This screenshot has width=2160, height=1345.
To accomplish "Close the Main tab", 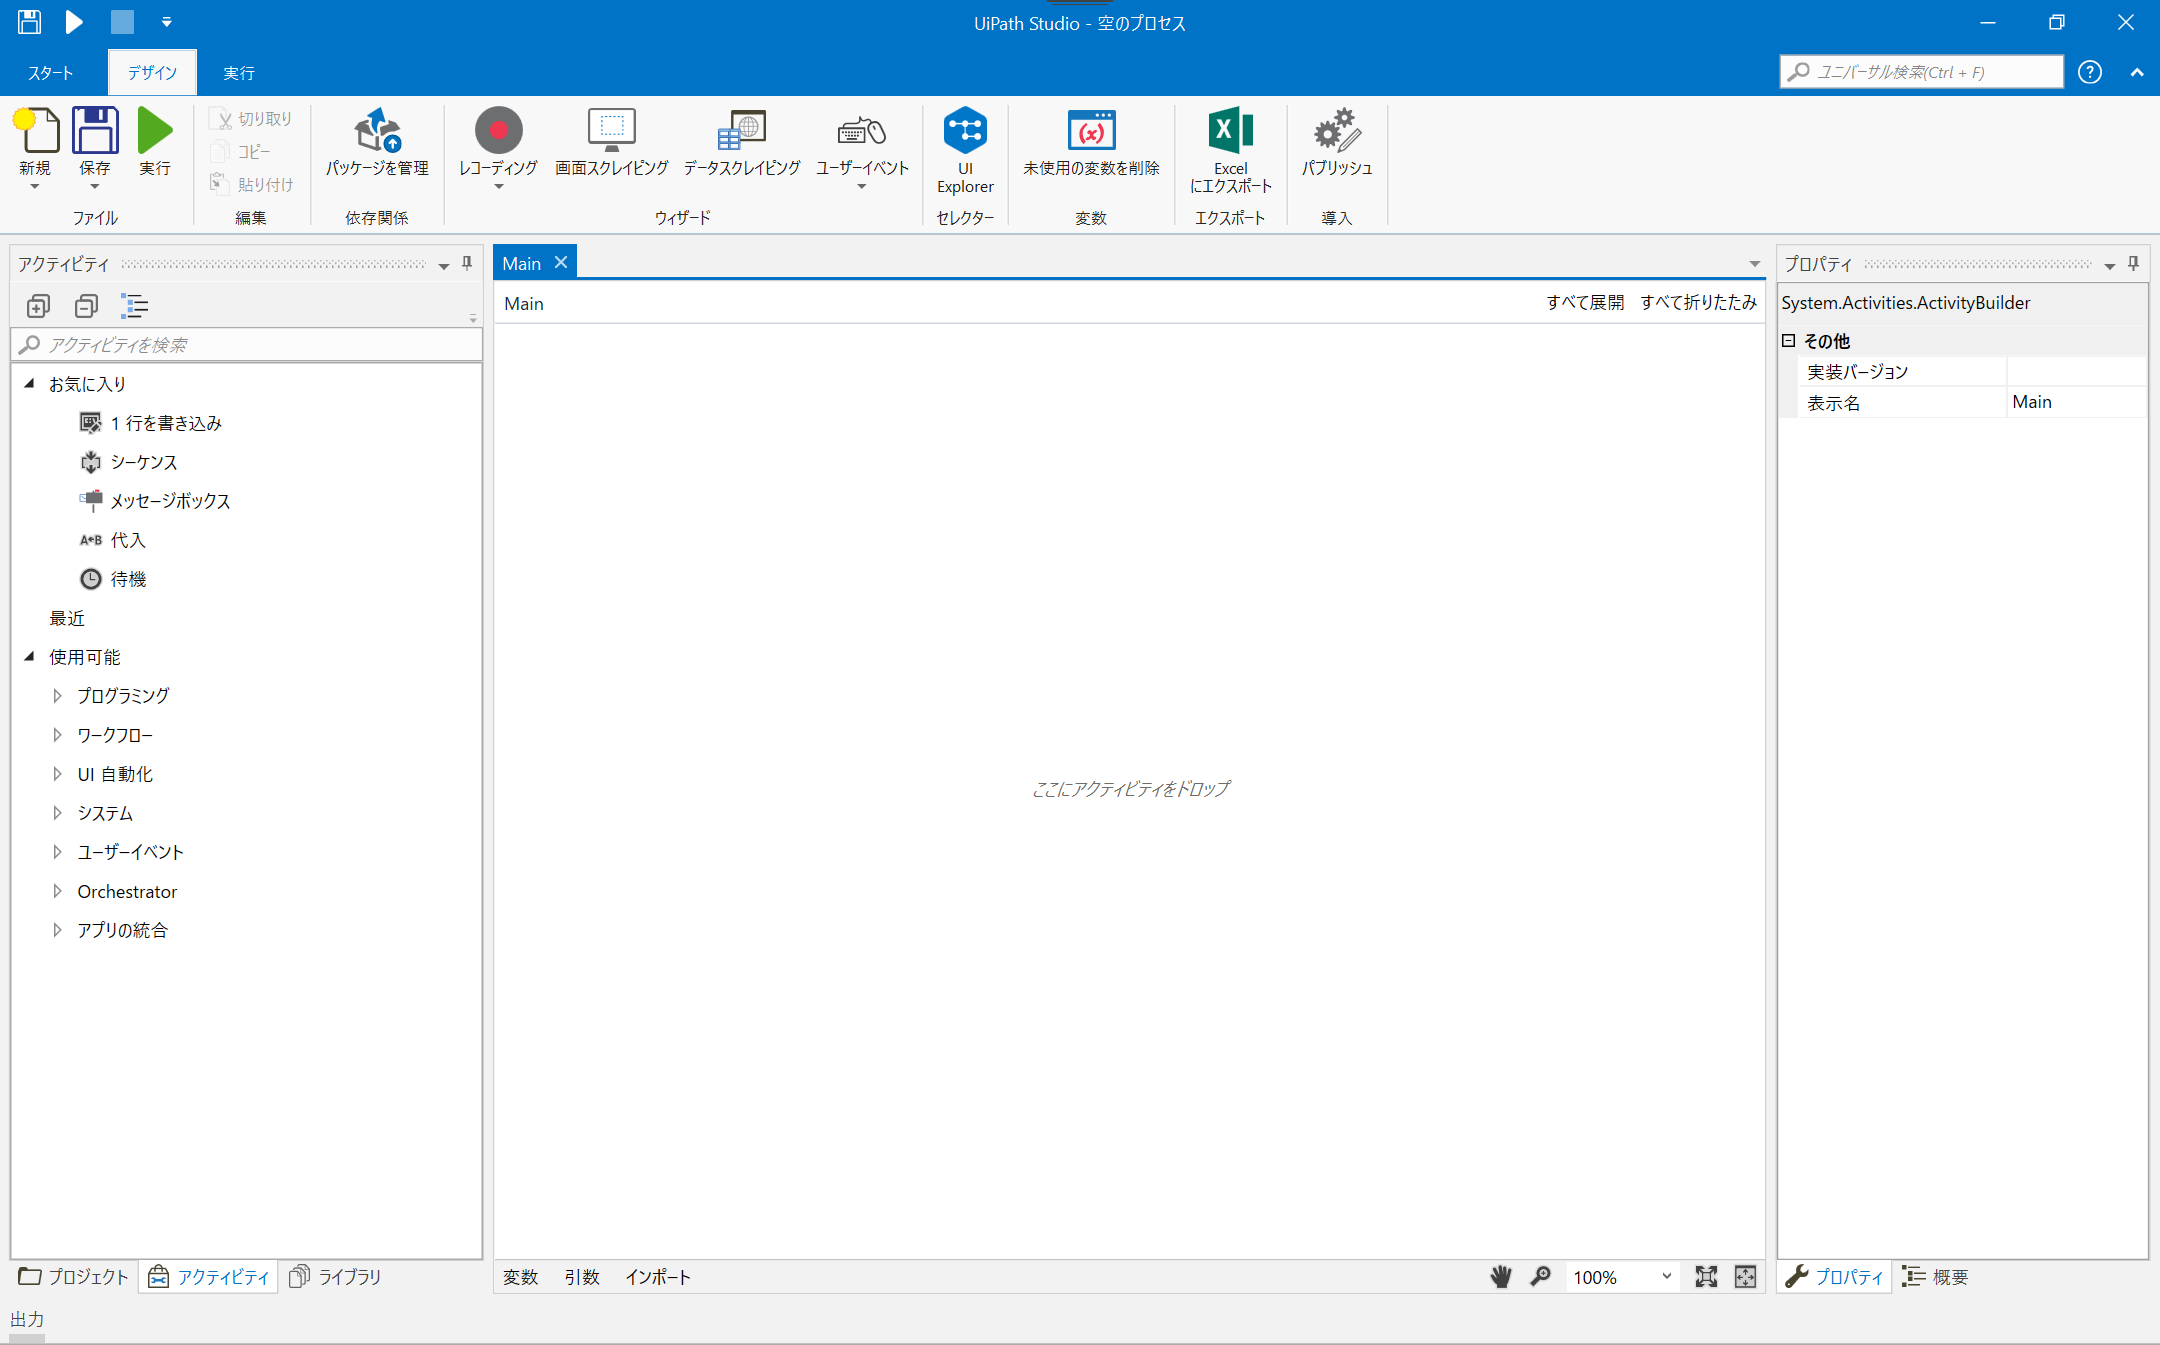I will coord(561,262).
